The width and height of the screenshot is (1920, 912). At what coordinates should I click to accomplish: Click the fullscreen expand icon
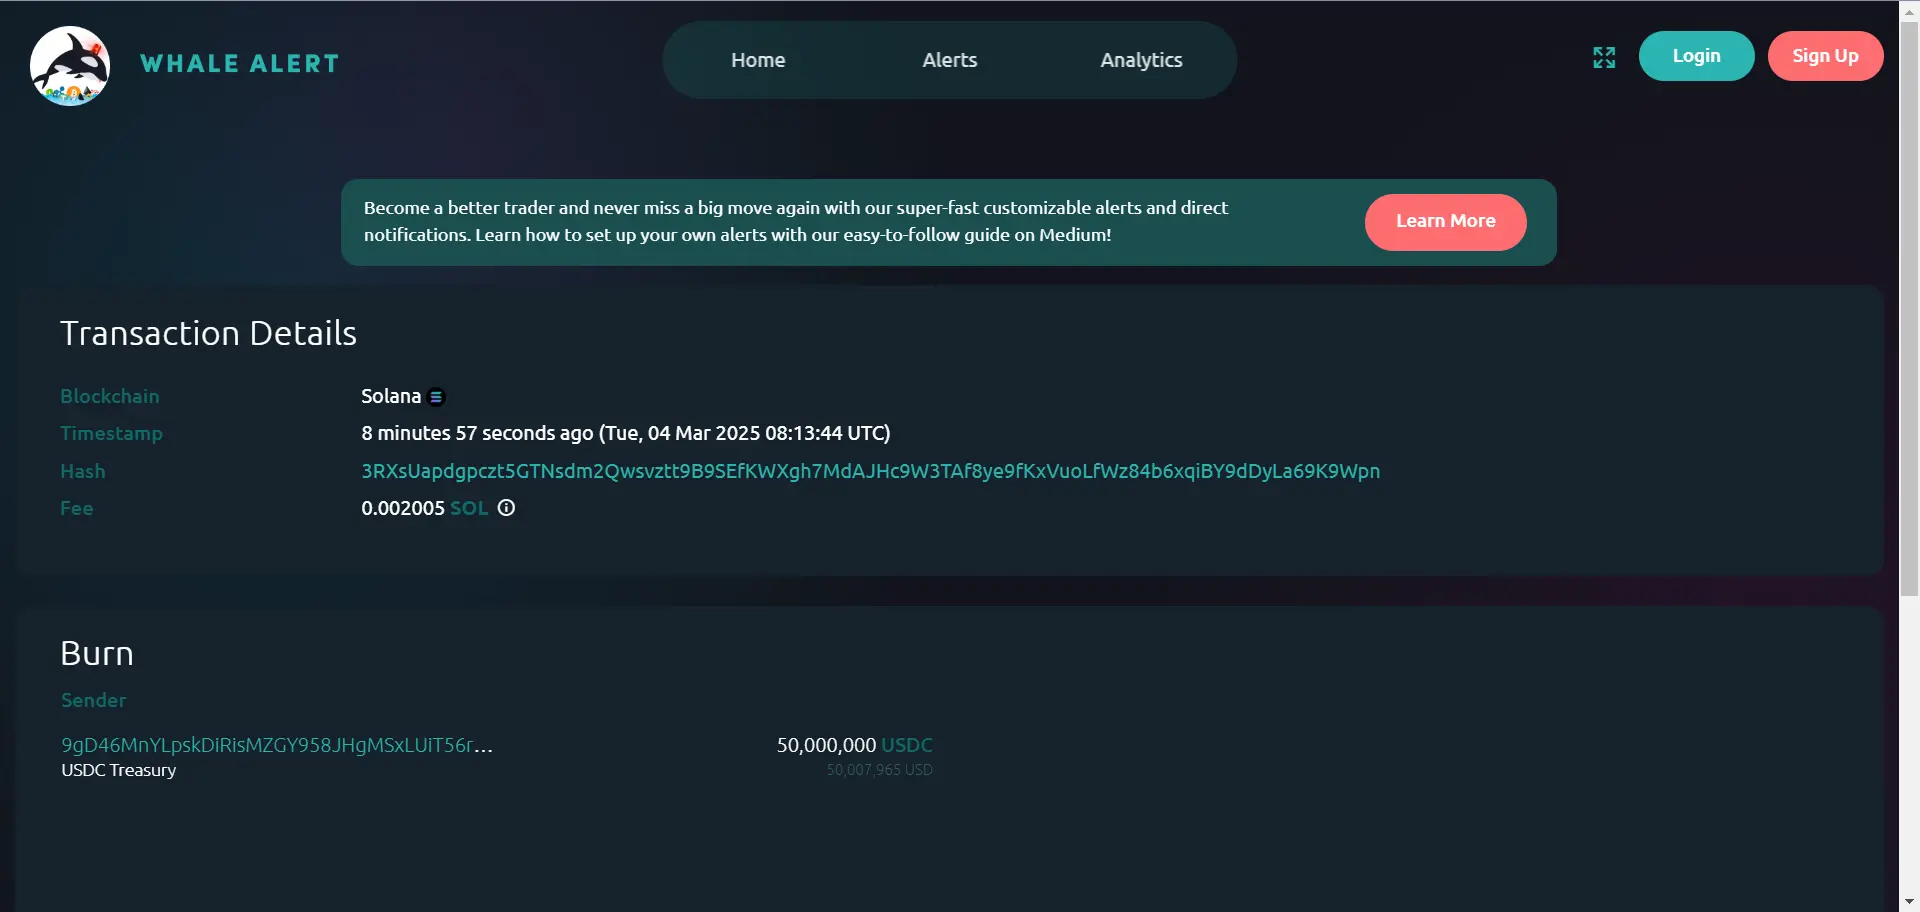(1604, 58)
